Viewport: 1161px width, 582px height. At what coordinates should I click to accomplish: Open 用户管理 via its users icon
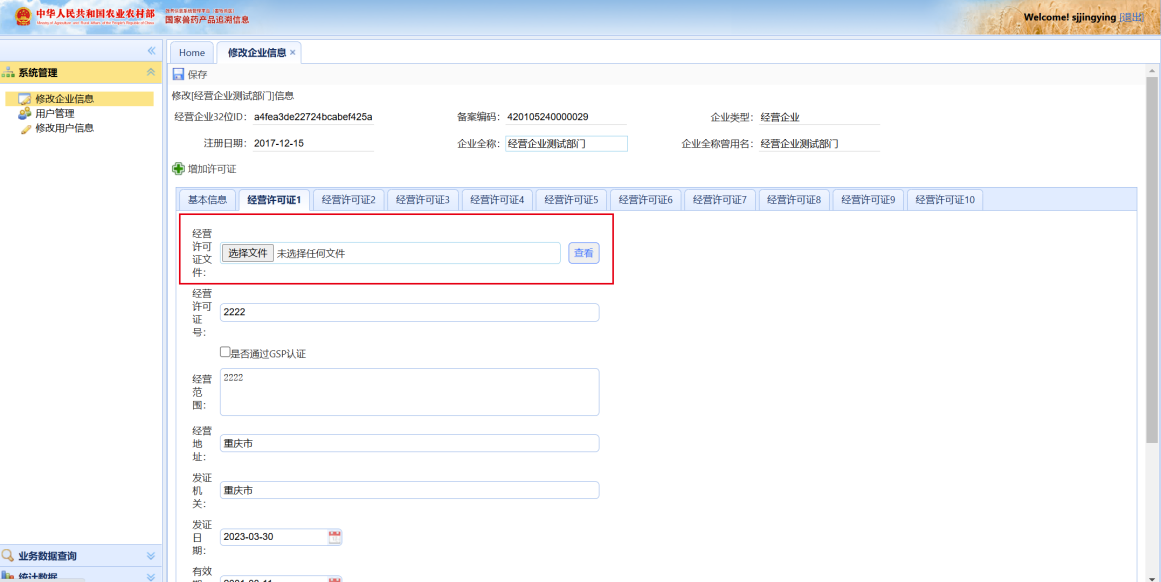point(25,113)
